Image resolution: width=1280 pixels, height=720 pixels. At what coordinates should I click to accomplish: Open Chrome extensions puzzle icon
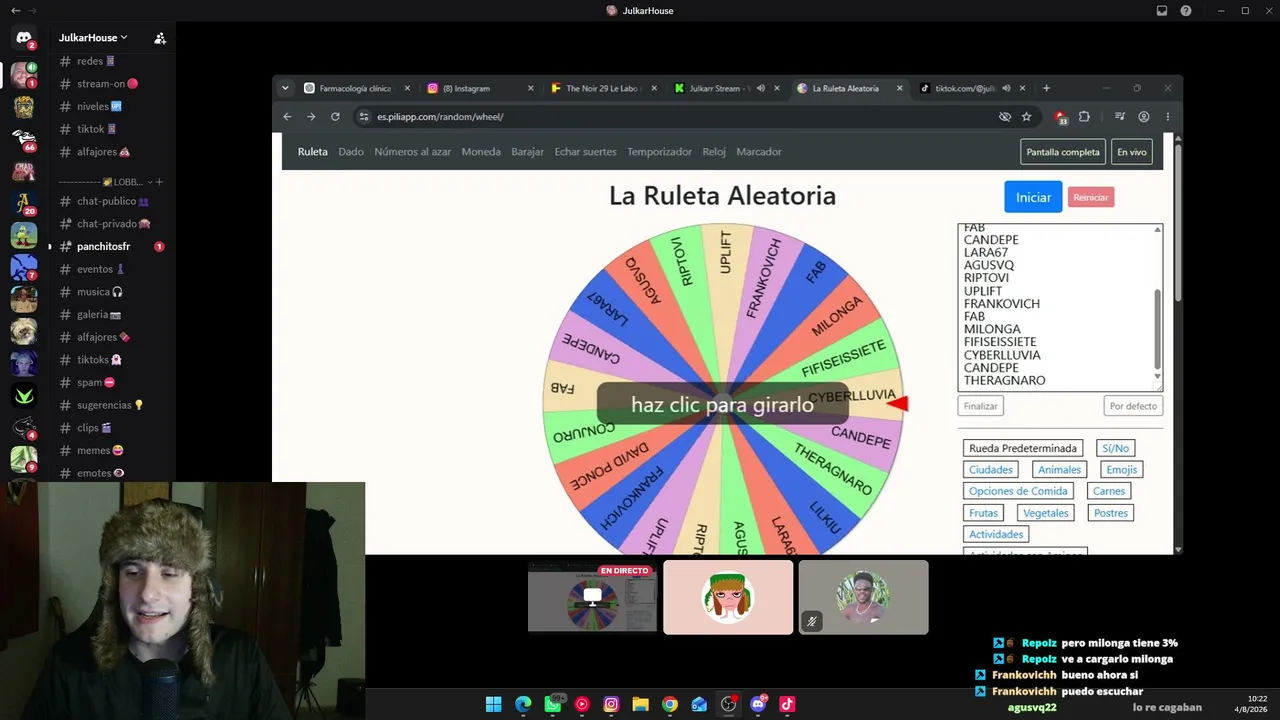click(1084, 117)
